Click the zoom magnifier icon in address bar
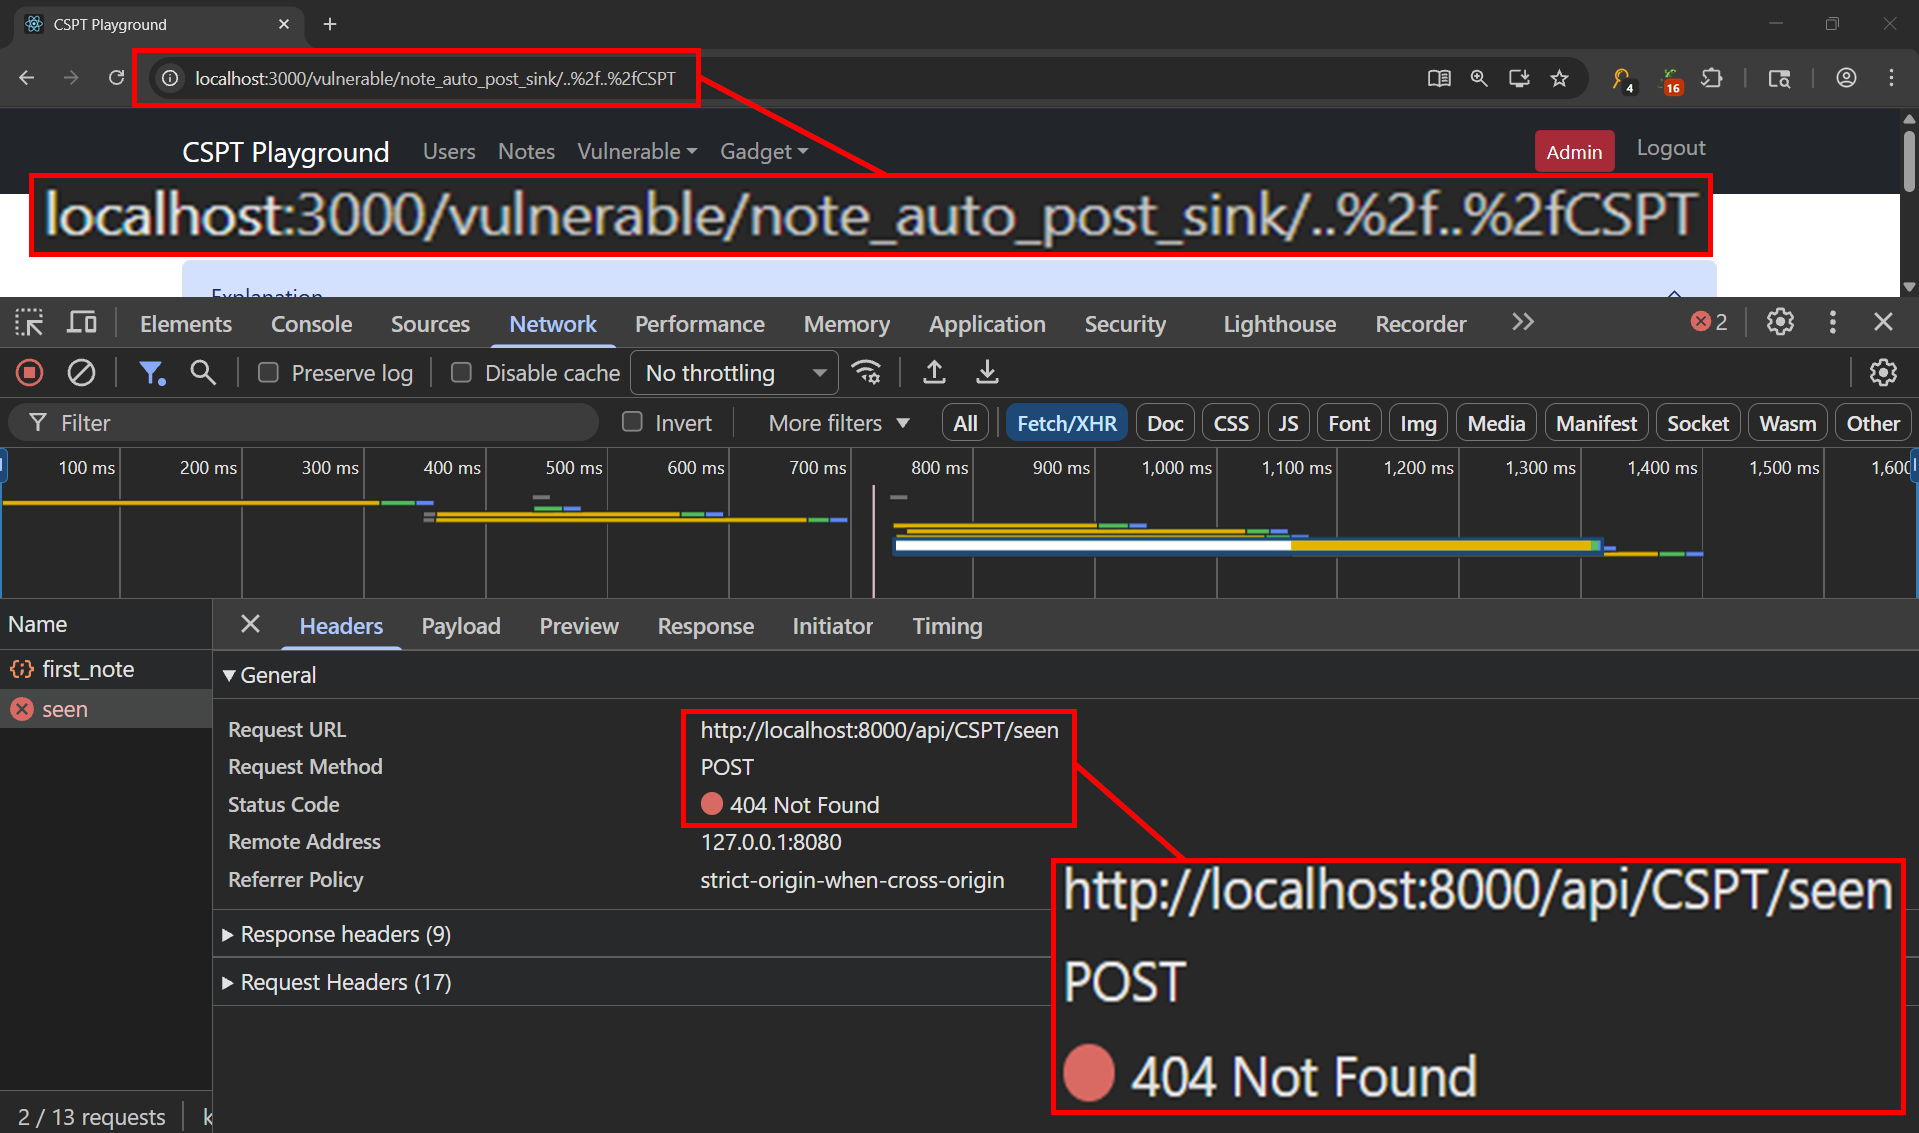Screen dimensions: 1919x1133 1479,78
